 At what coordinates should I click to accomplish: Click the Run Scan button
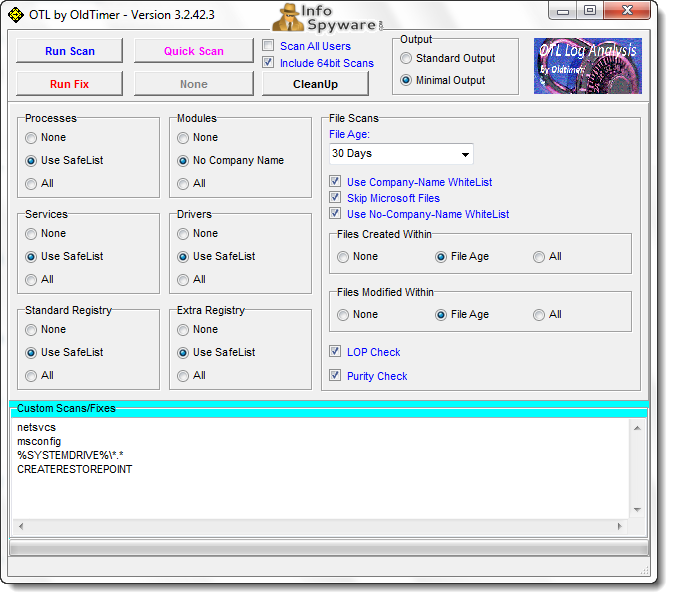(x=70, y=51)
